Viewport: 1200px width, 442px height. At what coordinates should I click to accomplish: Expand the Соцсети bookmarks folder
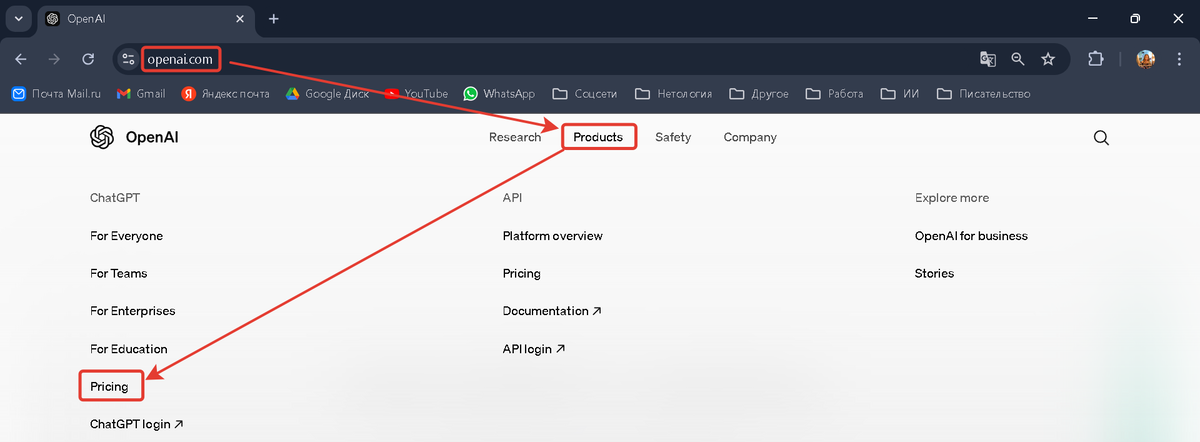[584, 94]
